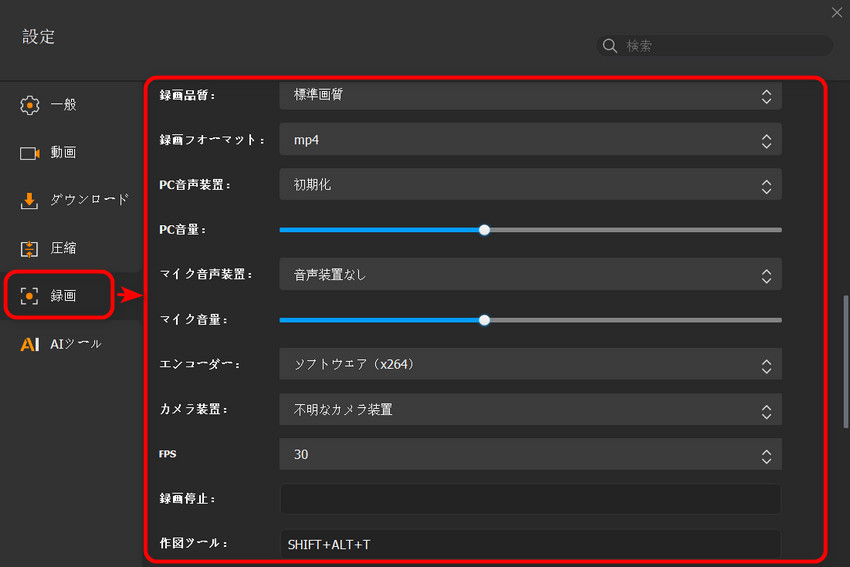Open the カメラ装置 dropdown showing 不明なカメラ装置
The image size is (850, 567).
tap(530, 409)
